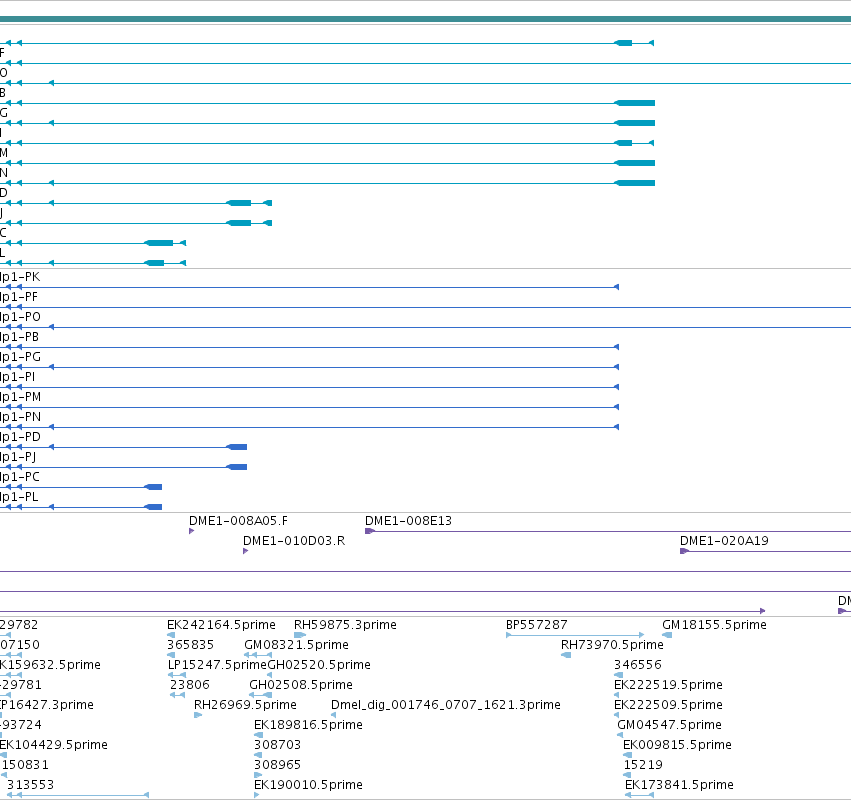Click the EK173841.5prime EST label
The width and height of the screenshot is (851, 800).
pos(679,785)
